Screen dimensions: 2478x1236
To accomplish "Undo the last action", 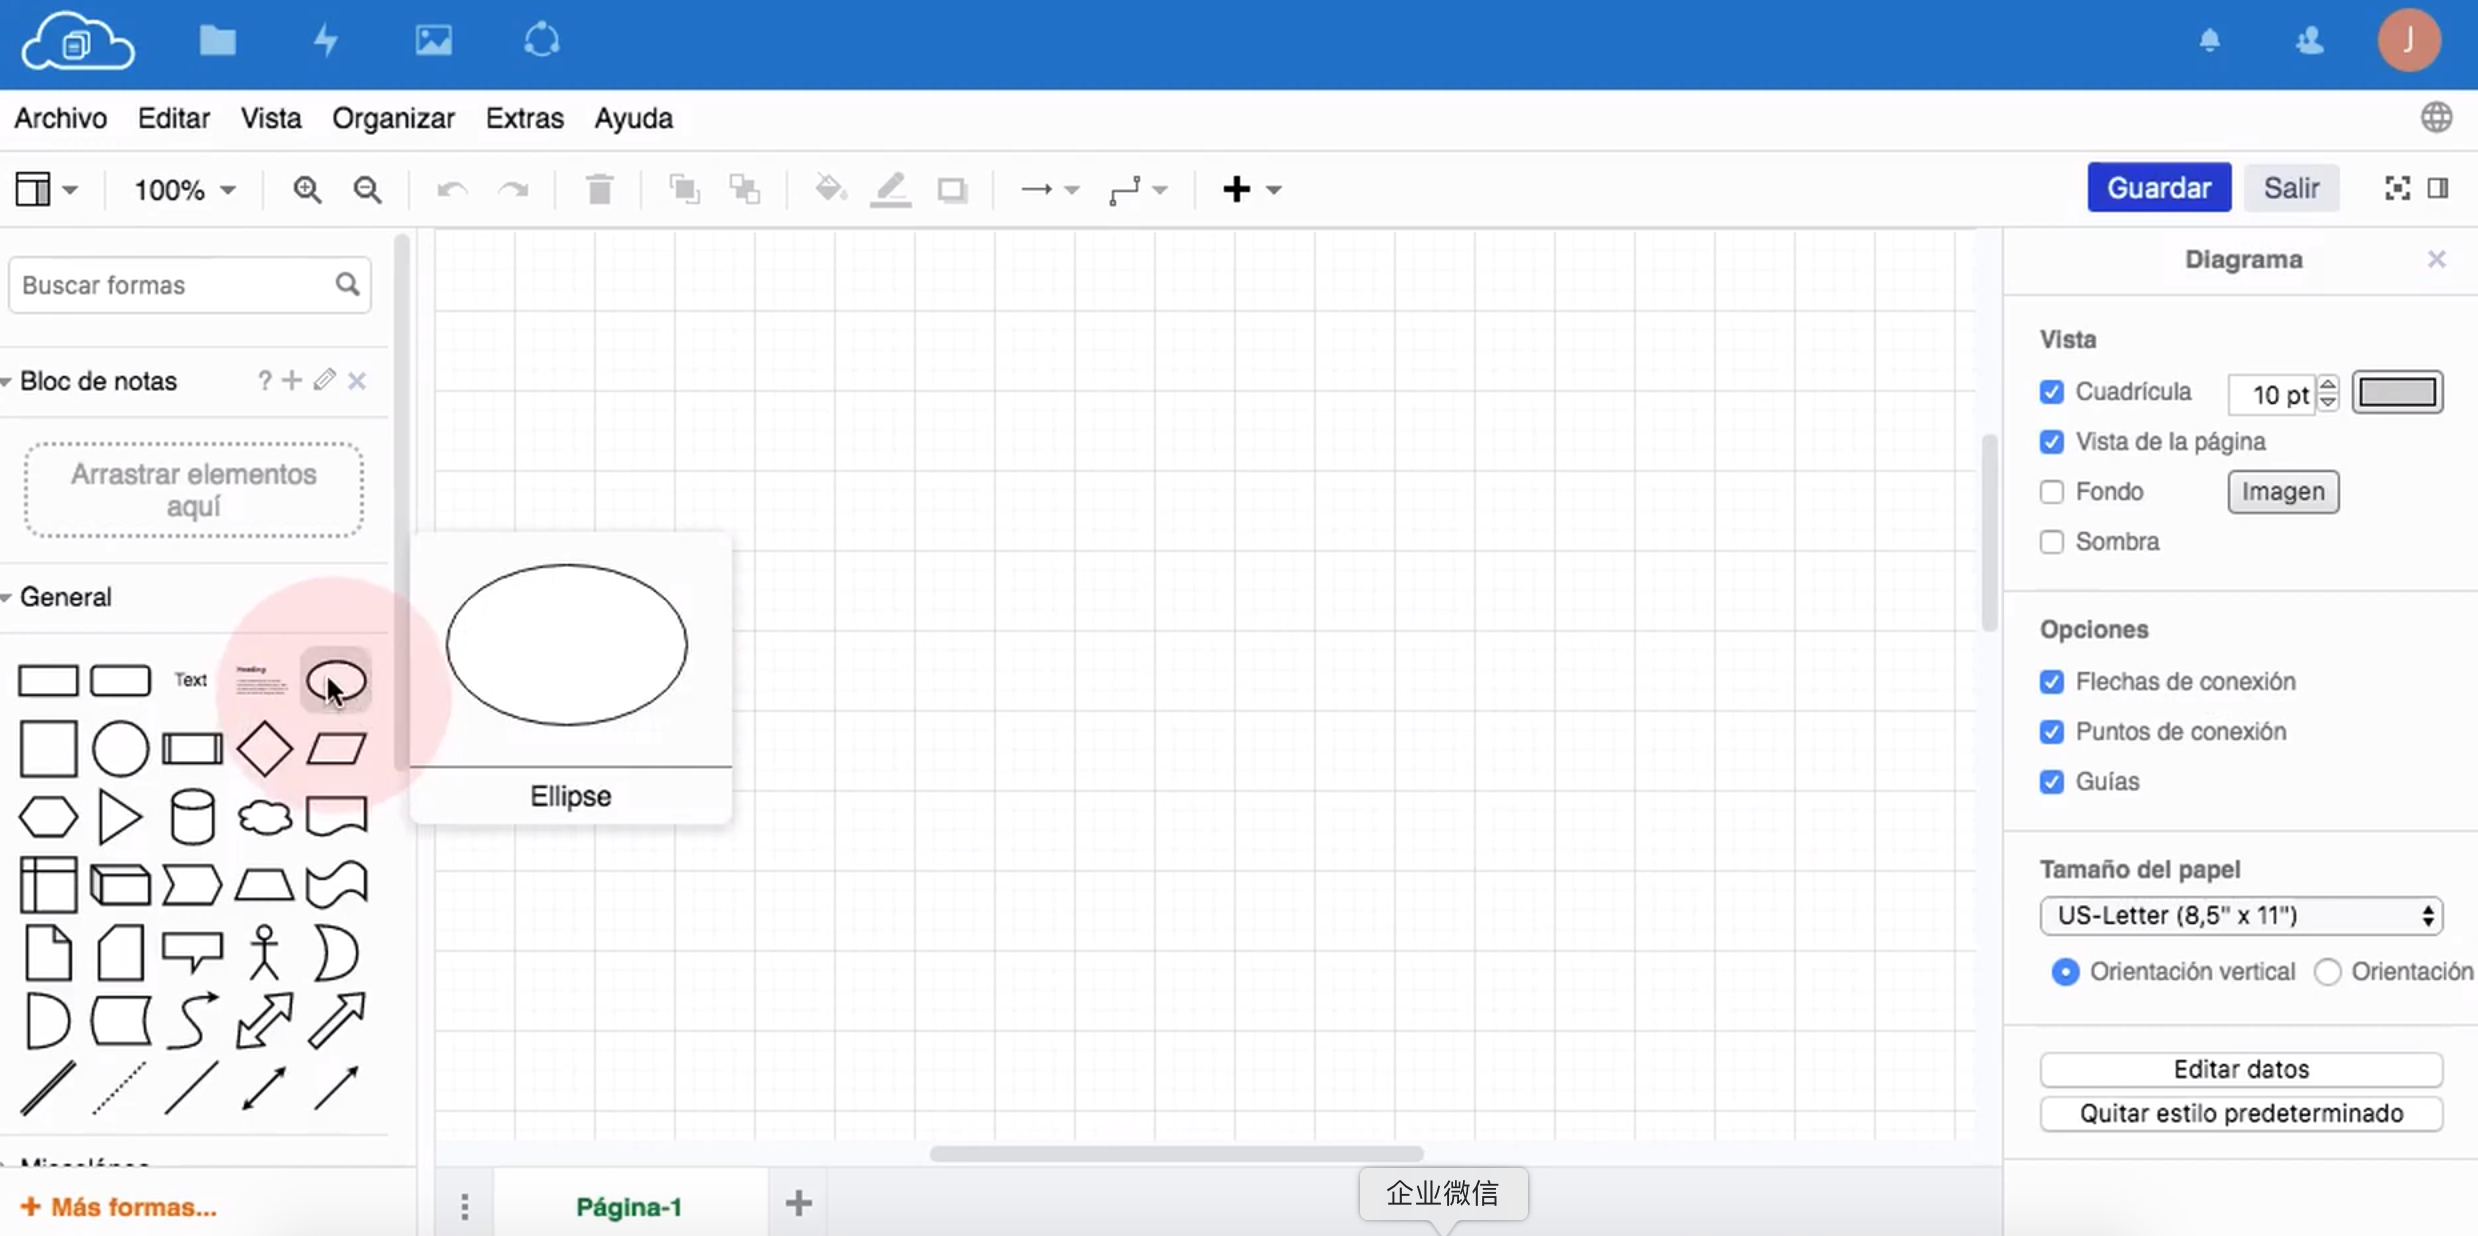I will [x=452, y=189].
